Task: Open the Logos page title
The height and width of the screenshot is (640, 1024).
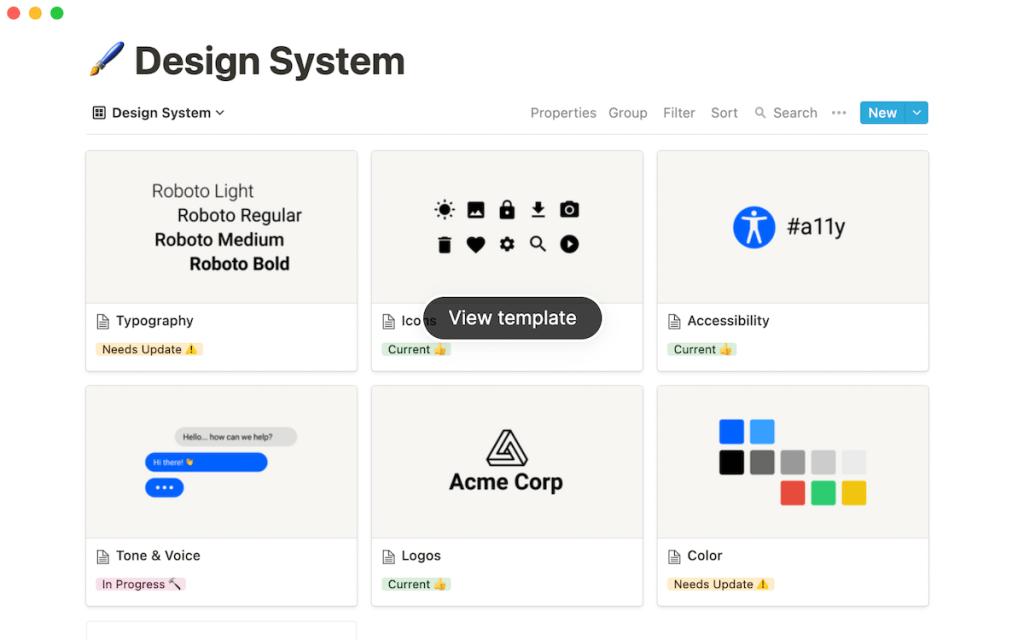Action: tap(421, 556)
